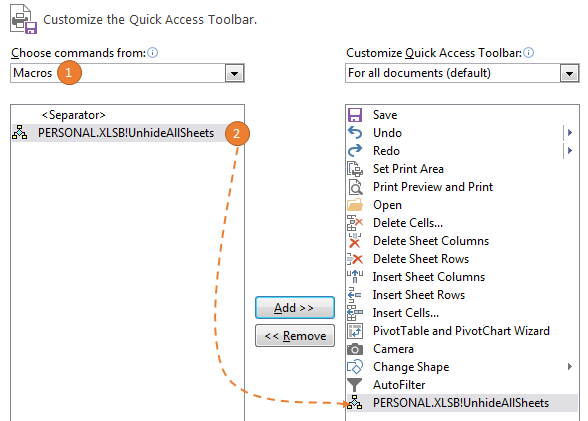Click the Print Preview and Print icon
Image resolution: width=588 pixels, height=421 pixels.
(x=355, y=187)
